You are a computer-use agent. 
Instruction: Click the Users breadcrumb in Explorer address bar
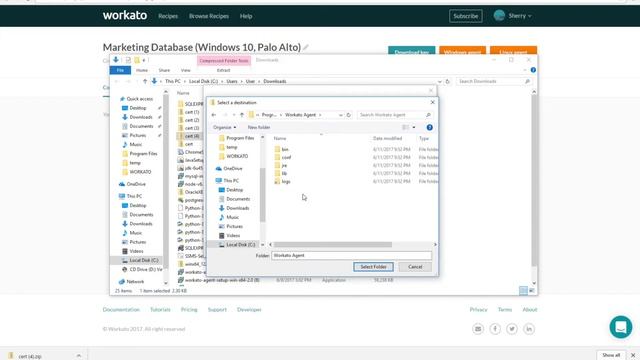click(232, 81)
